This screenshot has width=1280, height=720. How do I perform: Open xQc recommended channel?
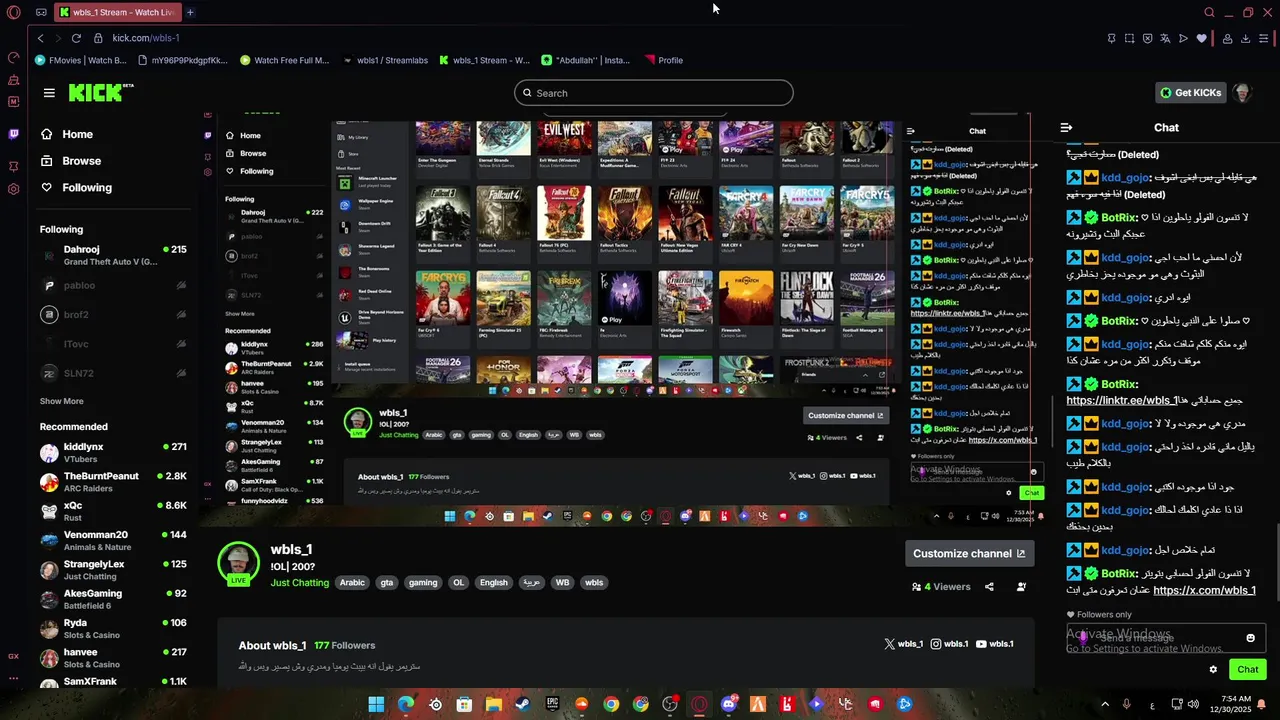pos(115,511)
